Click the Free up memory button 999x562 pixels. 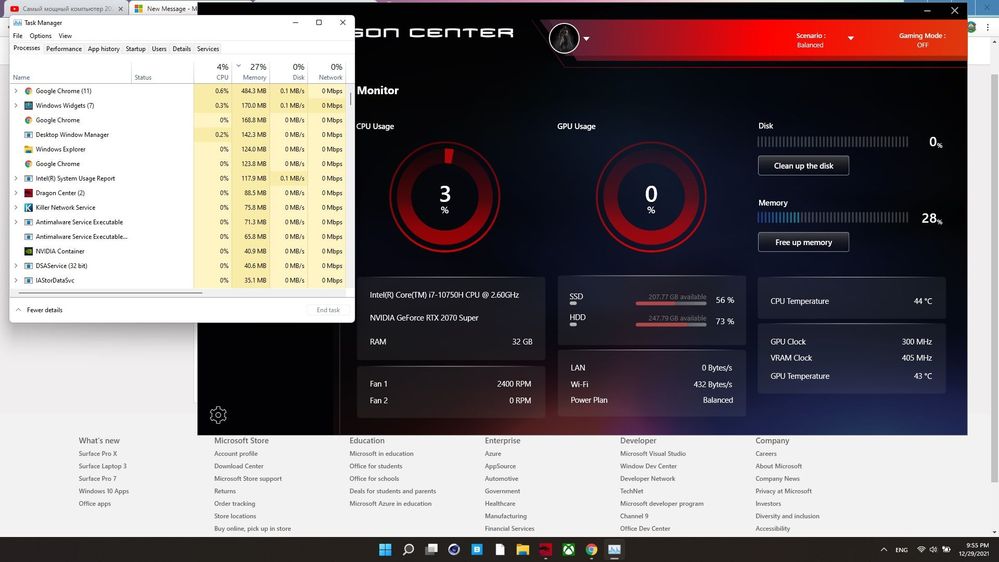pyautogui.click(x=803, y=242)
